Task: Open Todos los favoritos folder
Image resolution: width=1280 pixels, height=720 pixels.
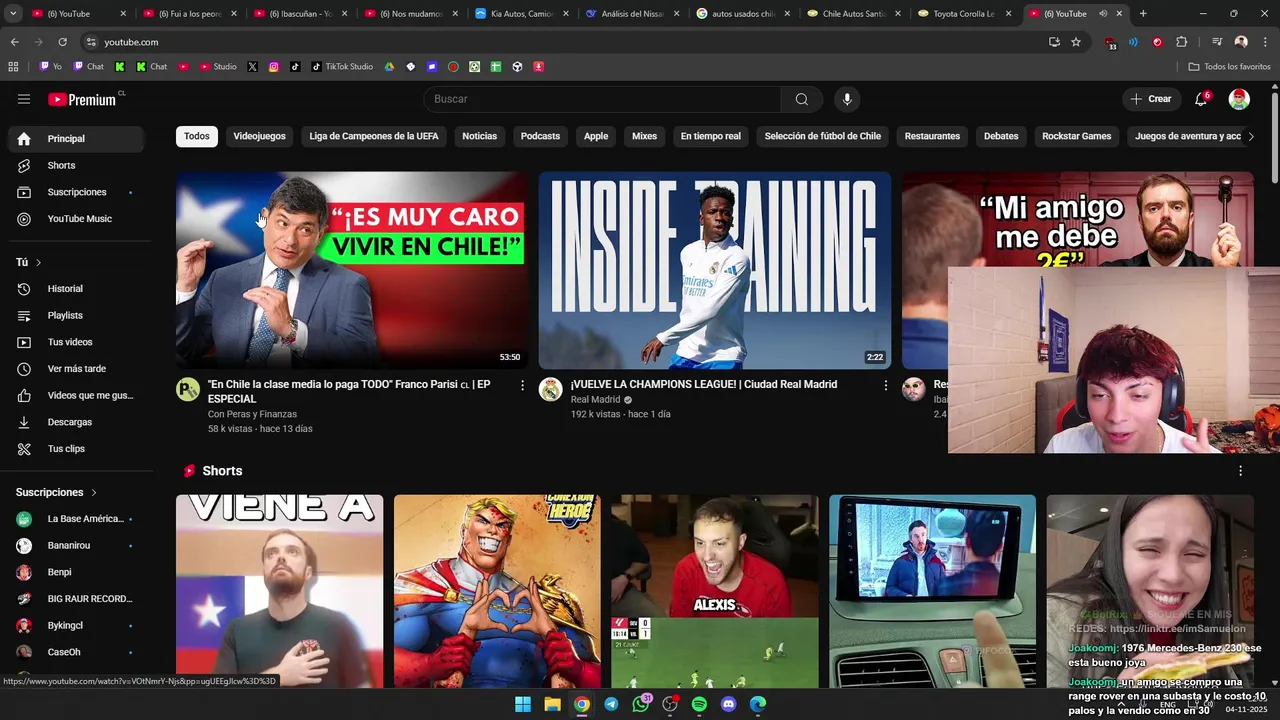Action: click(1229, 67)
